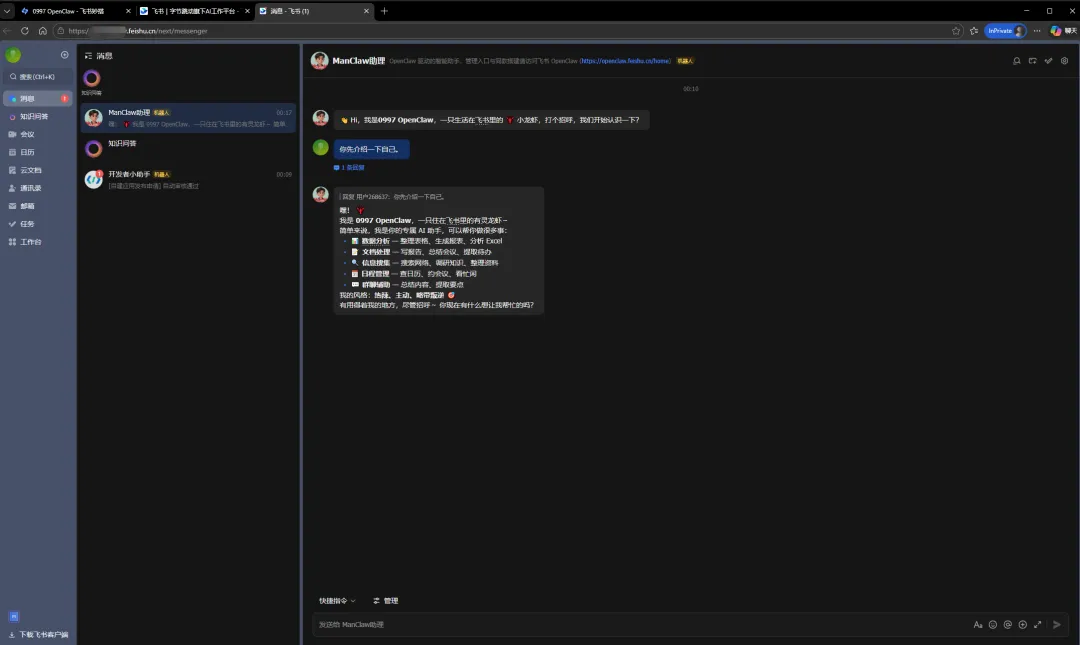Click the InPrivate profile button

click(x=1006, y=31)
